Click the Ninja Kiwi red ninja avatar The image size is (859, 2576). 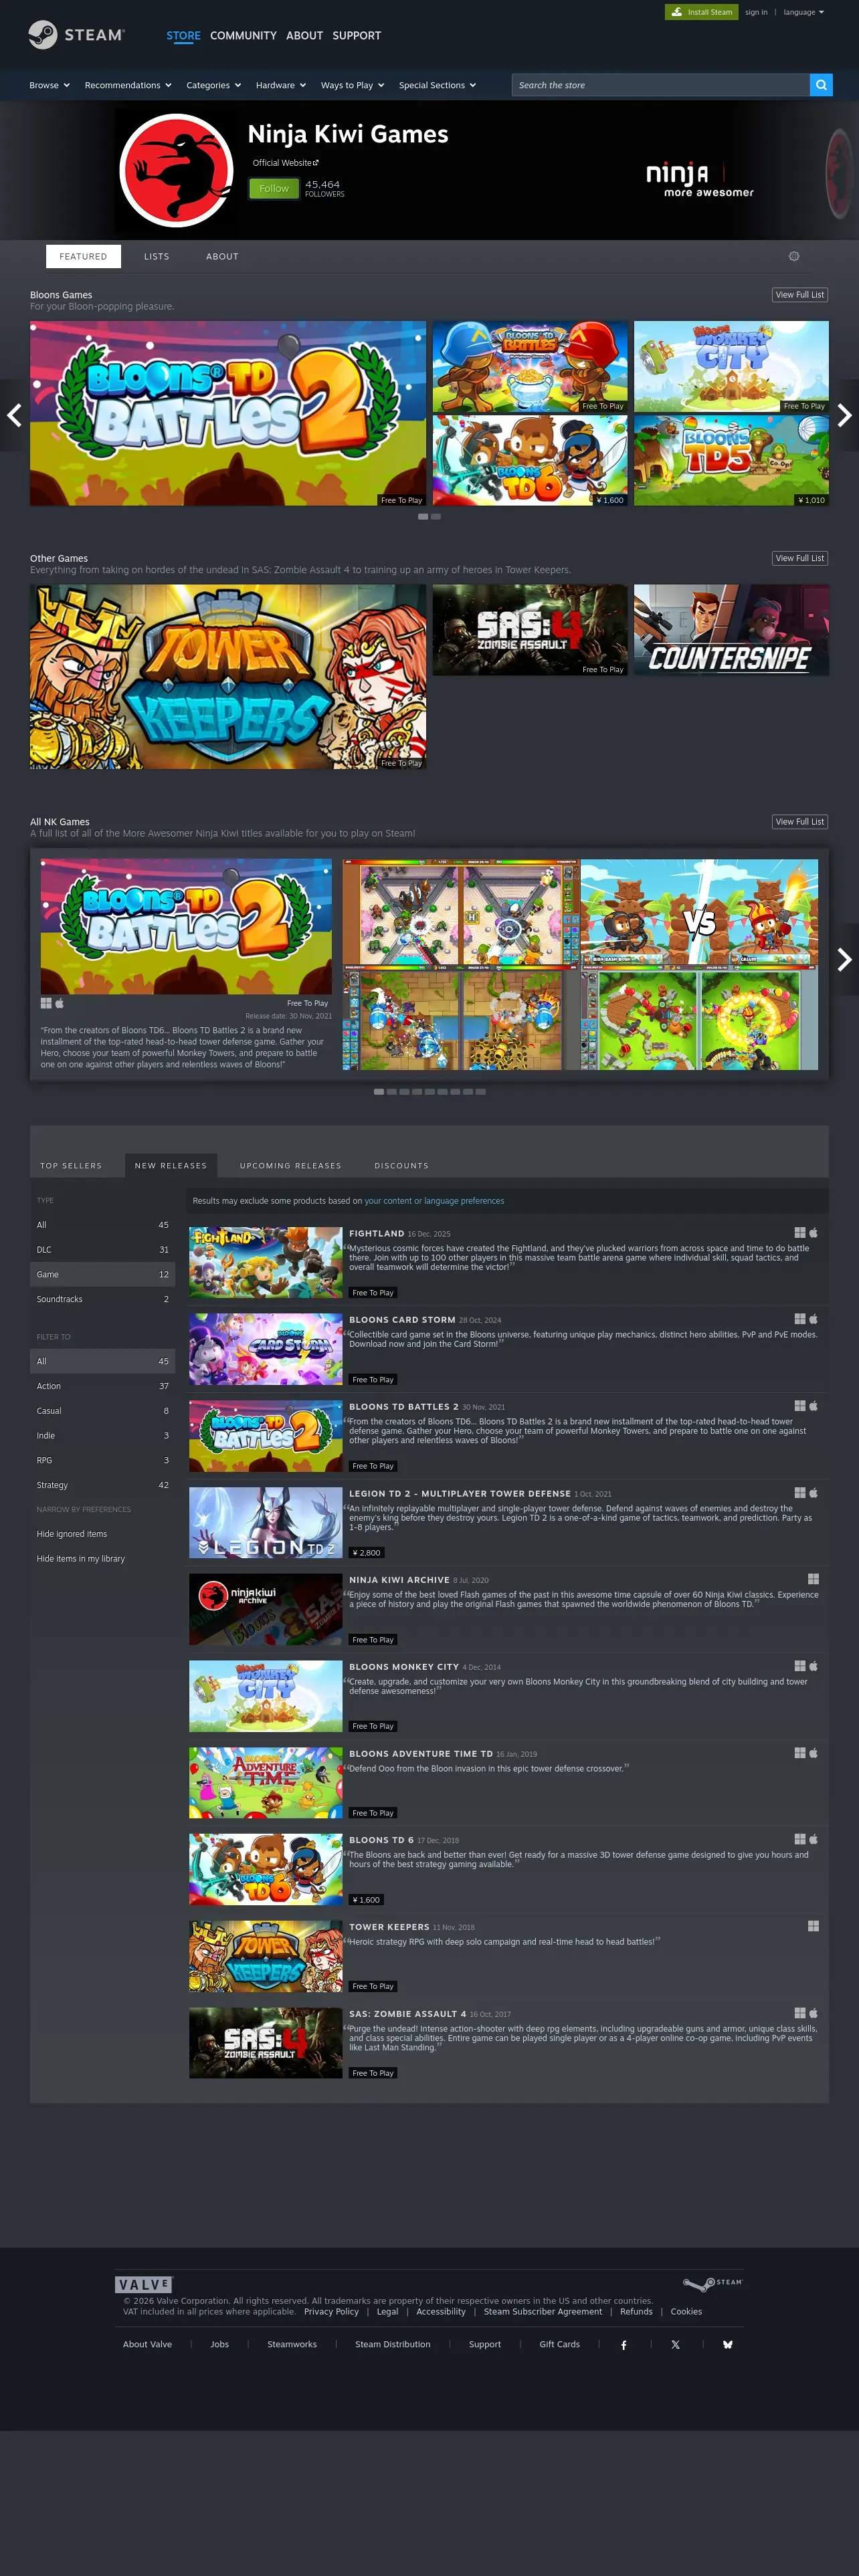[x=176, y=171]
